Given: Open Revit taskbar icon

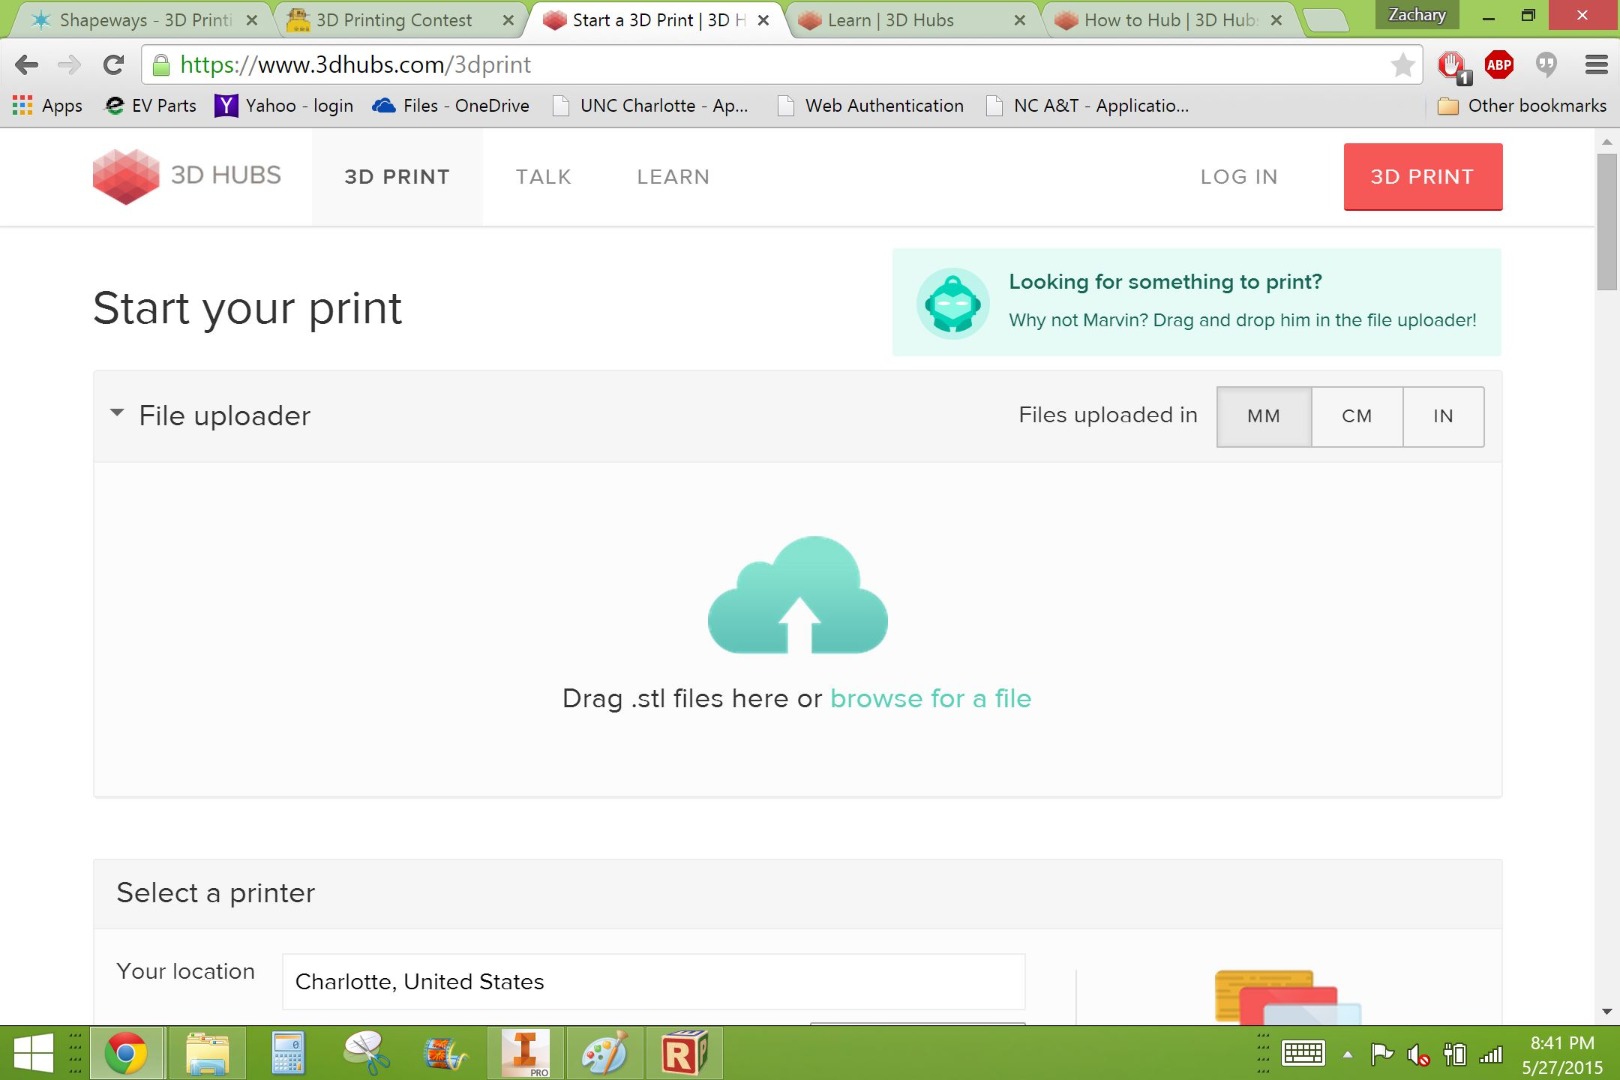Looking at the screenshot, I should (x=684, y=1054).
